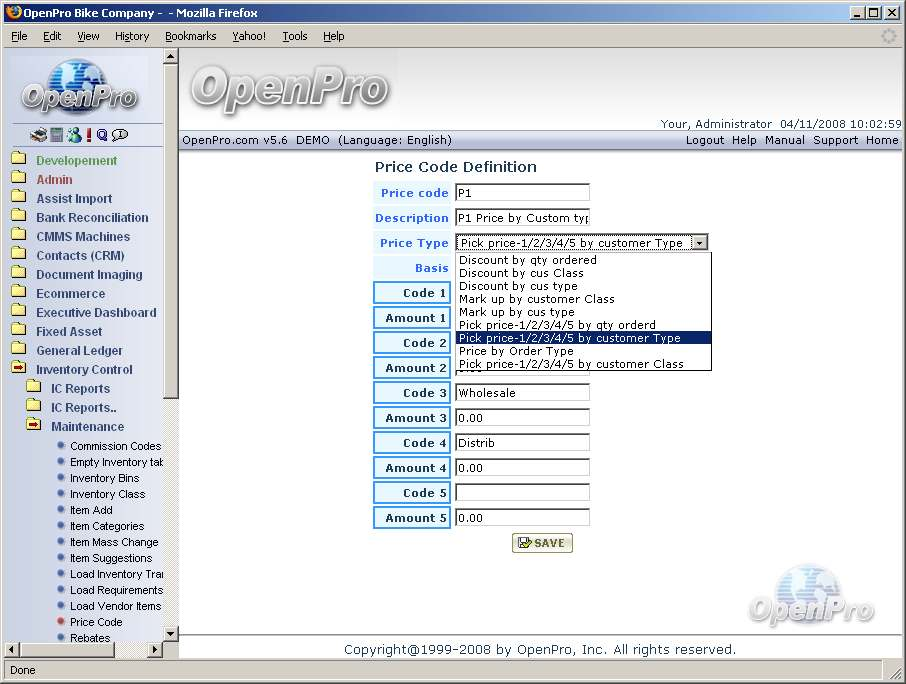
Task: Open the calculator icon in sidebar
Action: 57,135
